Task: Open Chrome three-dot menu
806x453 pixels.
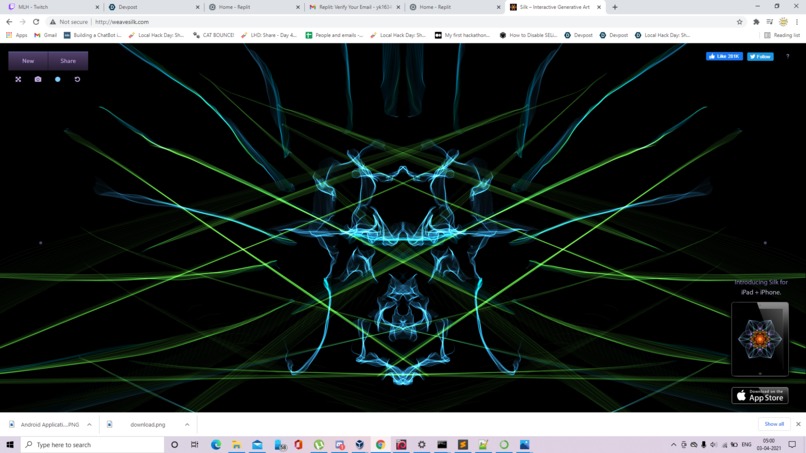Action: (x=797, y=22)
